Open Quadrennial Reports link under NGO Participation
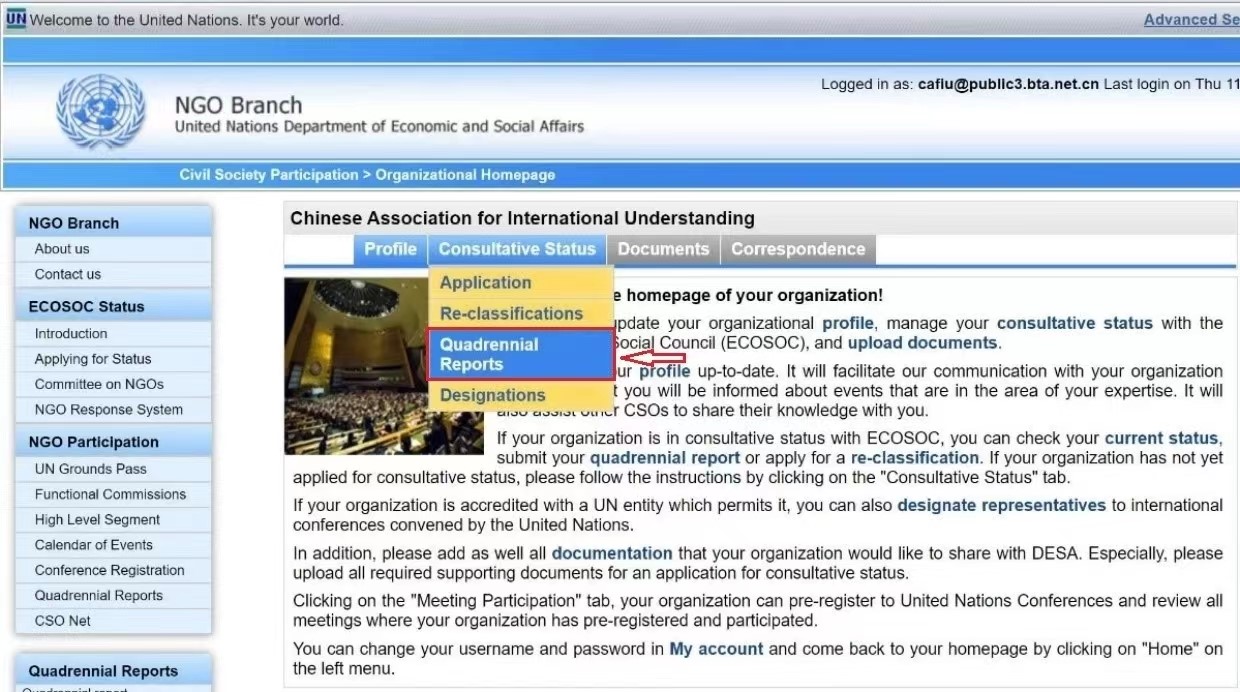Image resolution: width=1240 pixels, height=692 pixels. click(99, 595)
